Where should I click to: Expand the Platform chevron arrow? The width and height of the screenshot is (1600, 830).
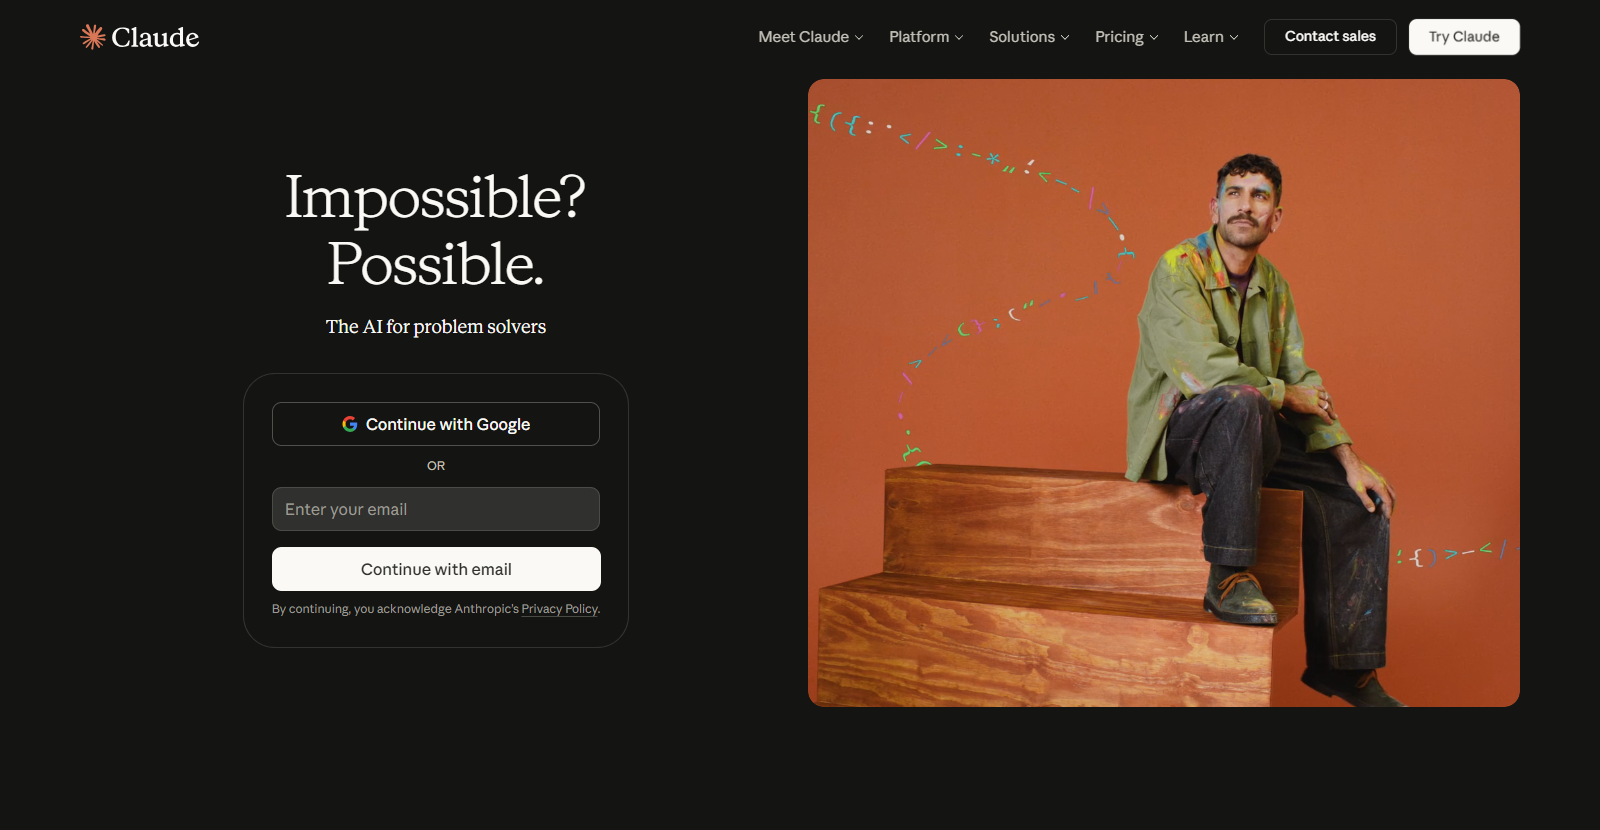(959, 37)
